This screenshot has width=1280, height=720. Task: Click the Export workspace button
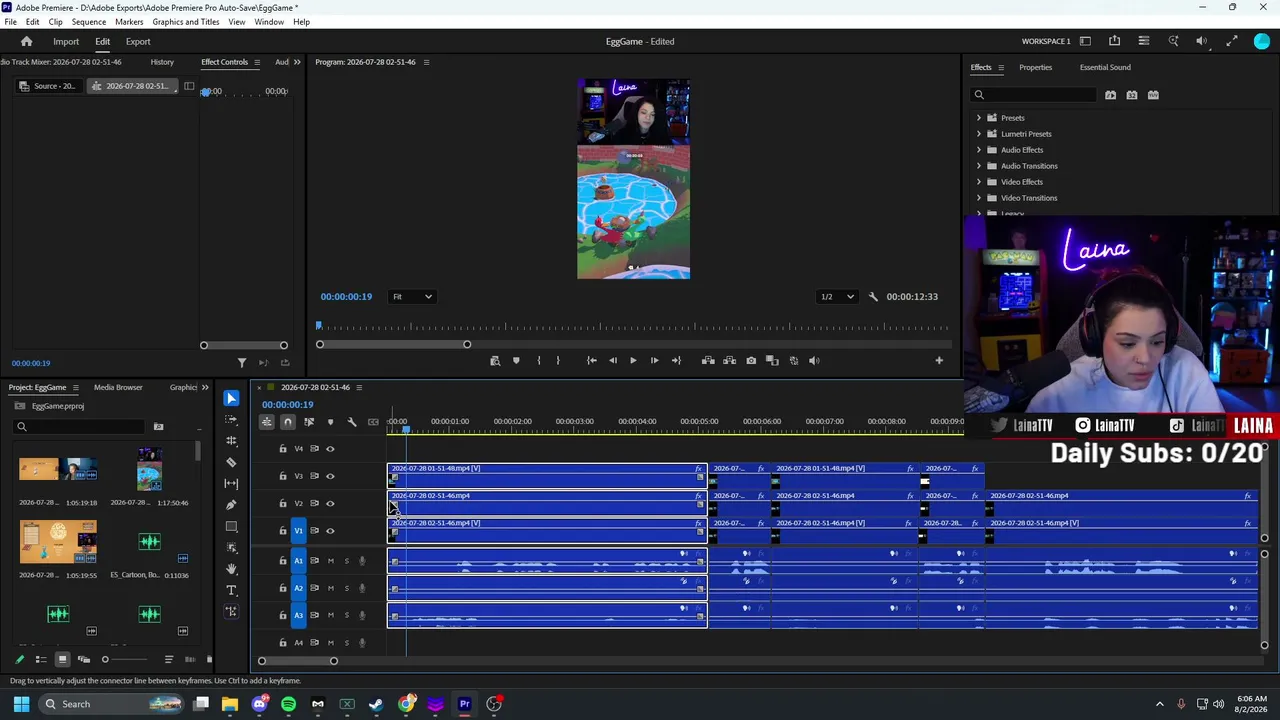pyautogui.click(x=138, y=42)
